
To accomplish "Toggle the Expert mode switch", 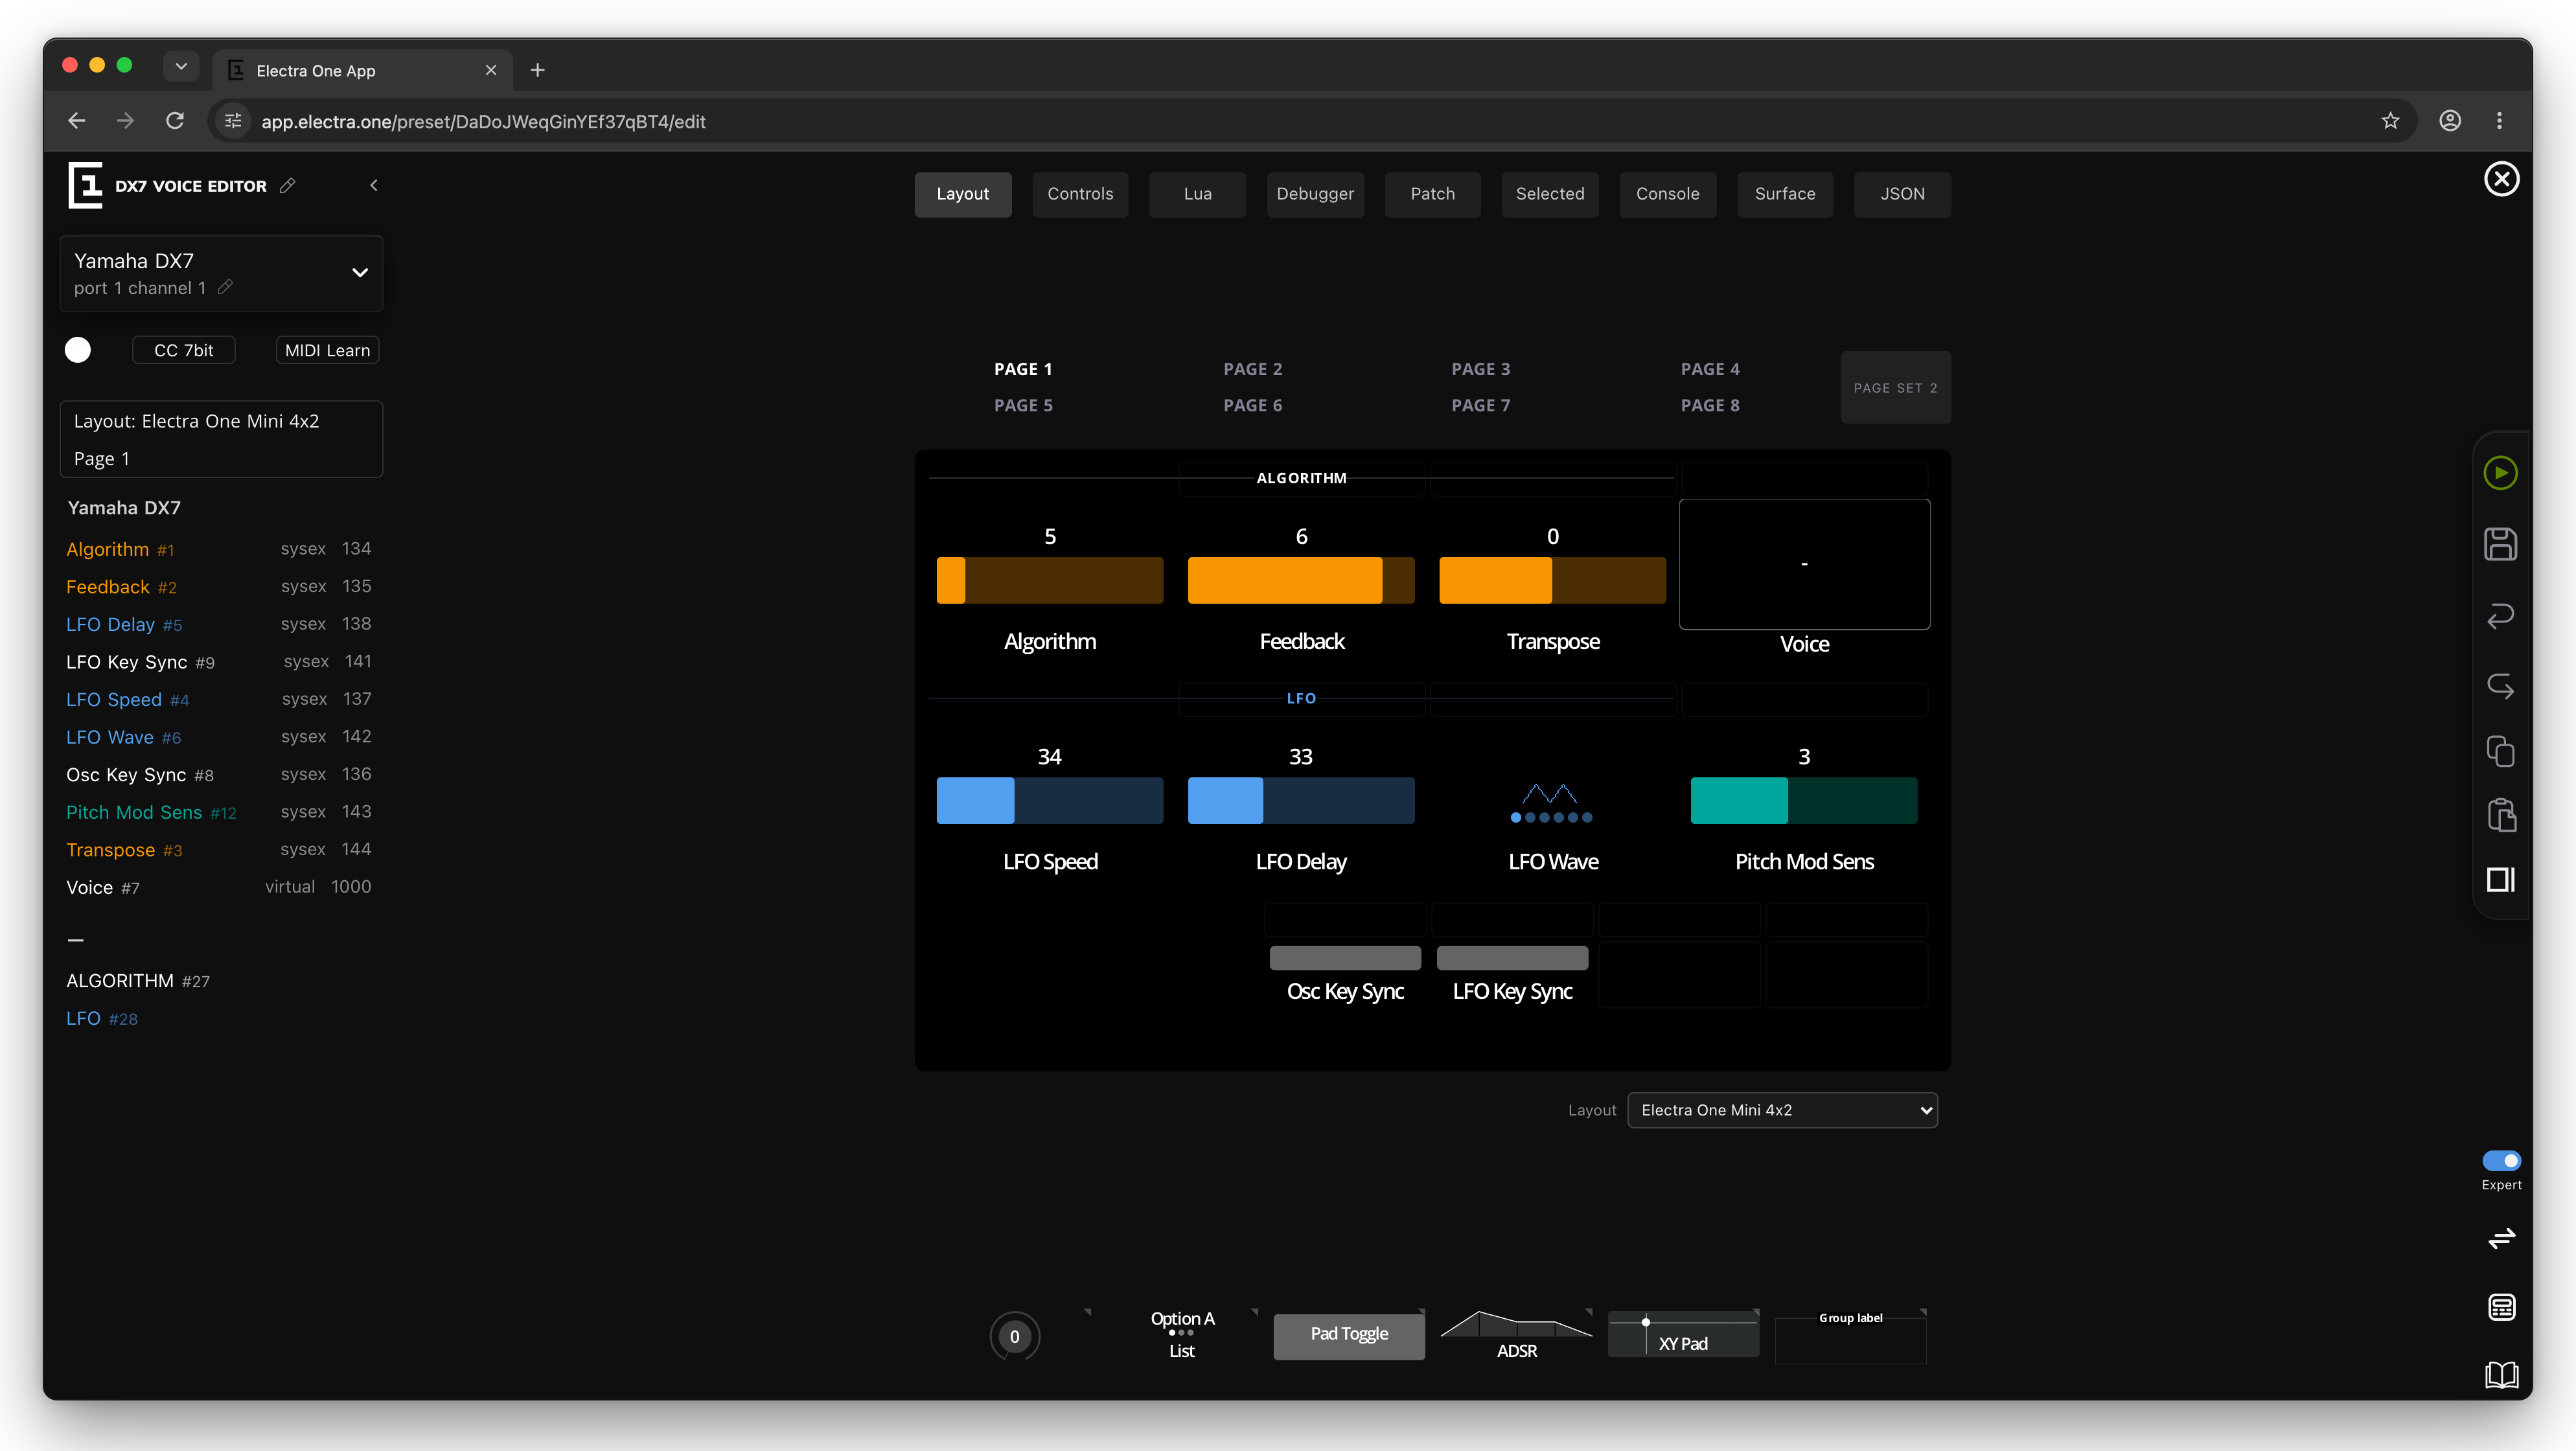I will (x=2501, y=1160).
